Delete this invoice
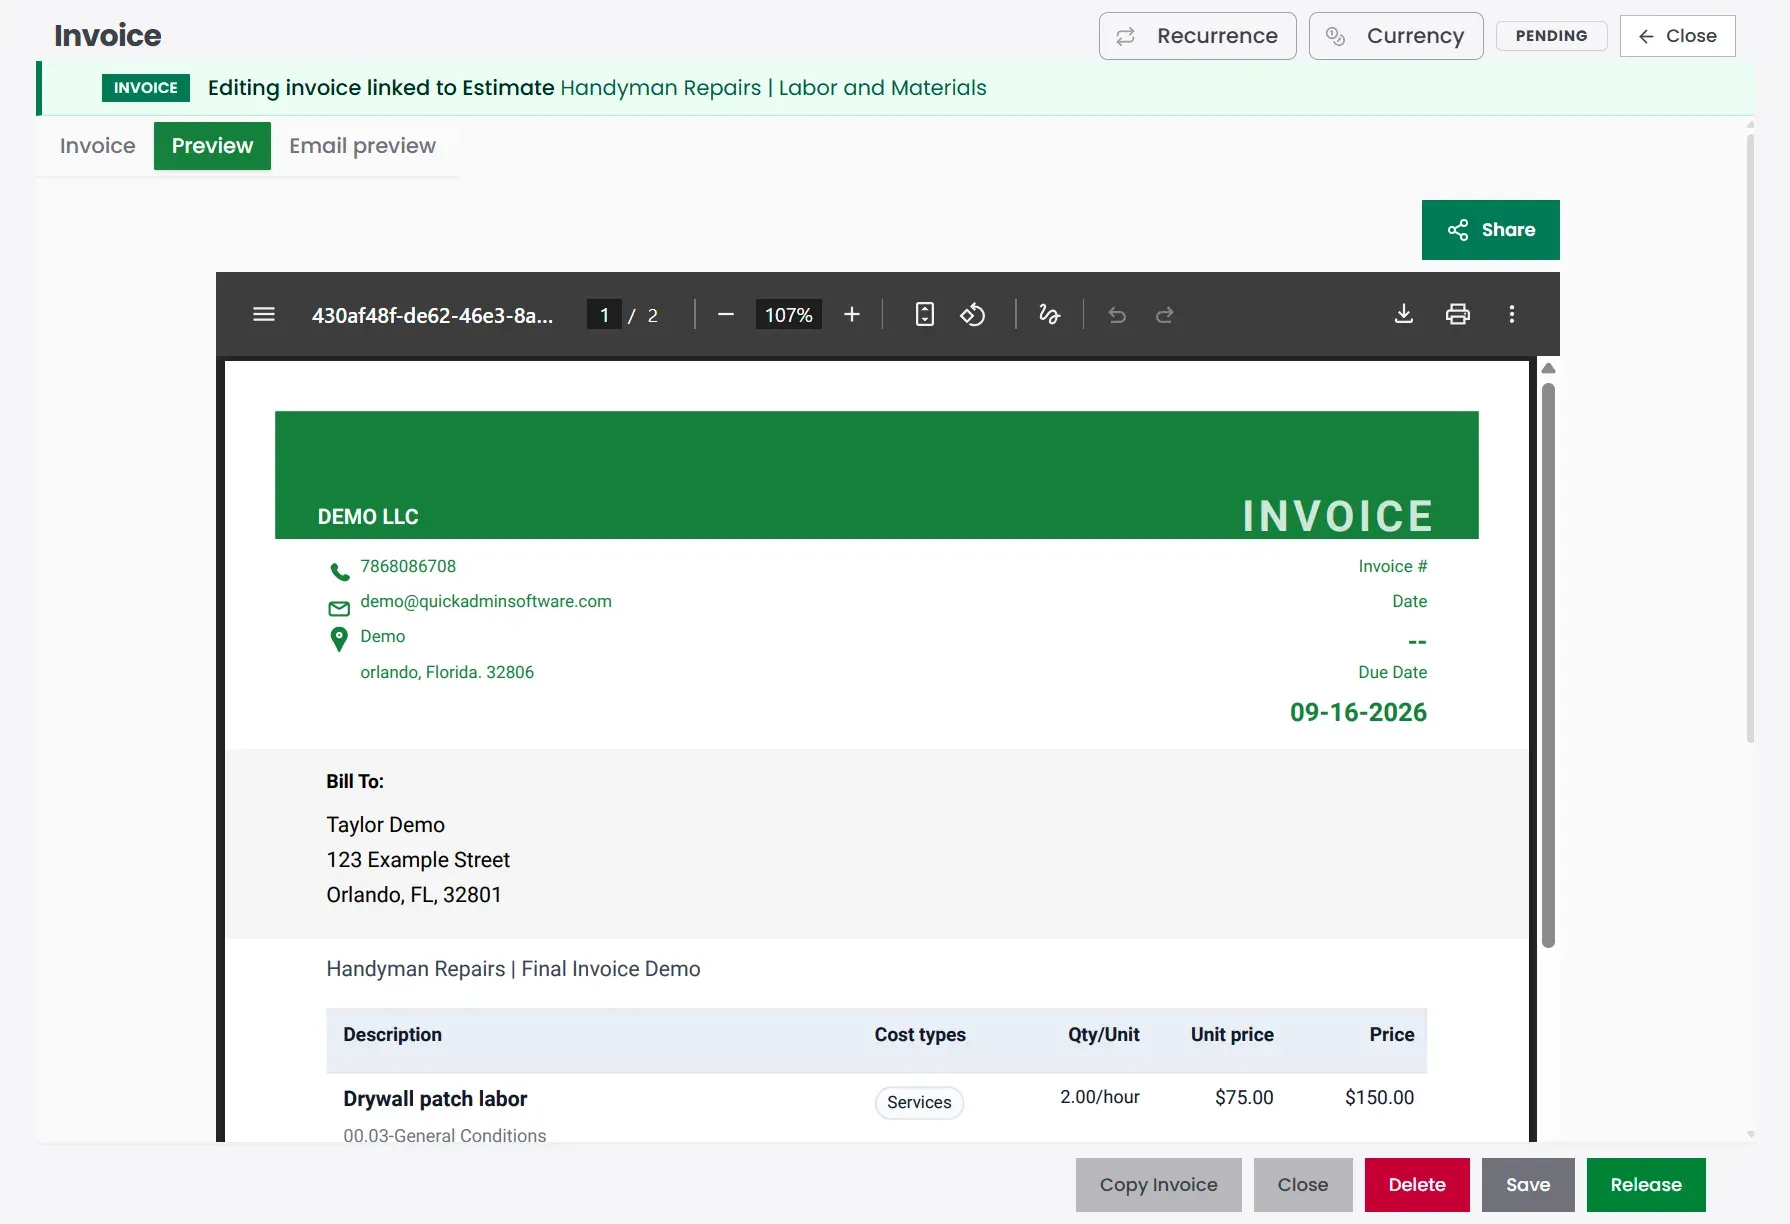The width and height of the screenshot is (1790, 1224). [1417, 1185]
